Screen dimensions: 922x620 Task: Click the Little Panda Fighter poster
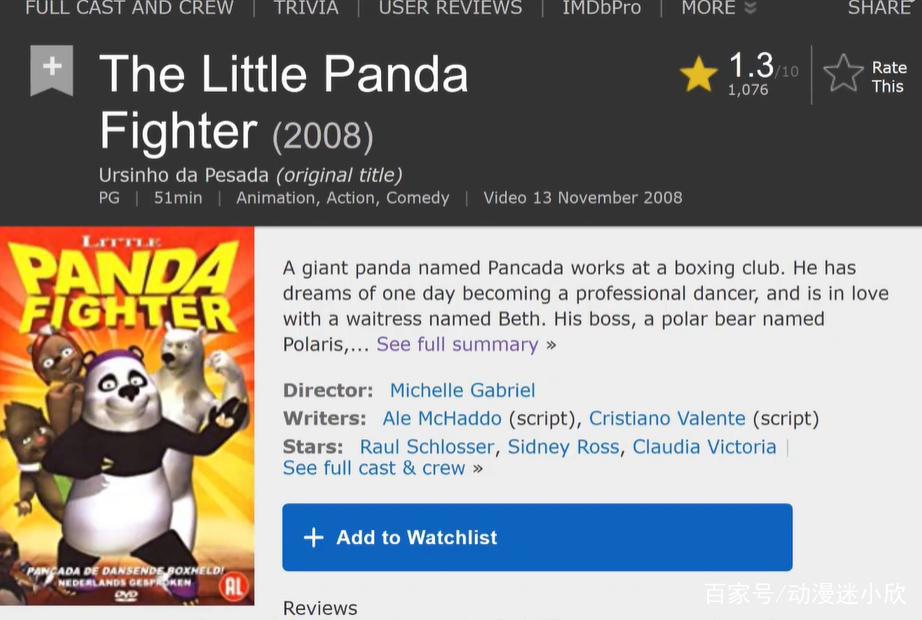coord(127,416)
